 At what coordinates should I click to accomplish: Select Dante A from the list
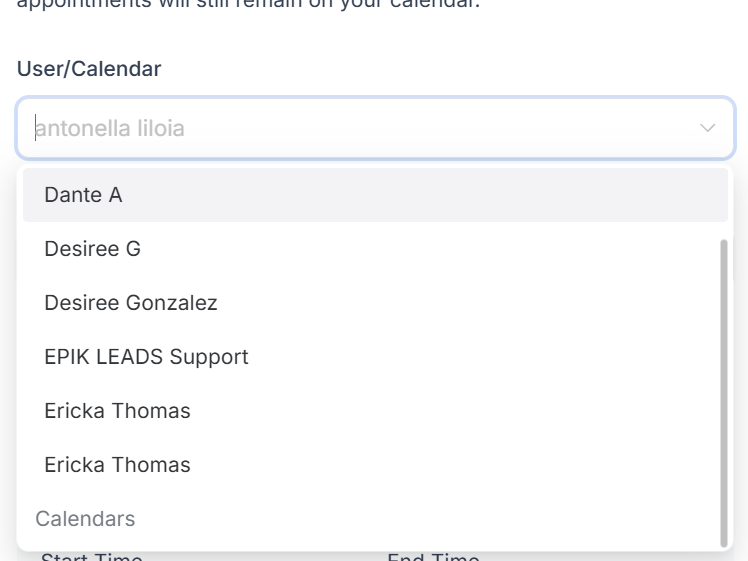(83, 195)
